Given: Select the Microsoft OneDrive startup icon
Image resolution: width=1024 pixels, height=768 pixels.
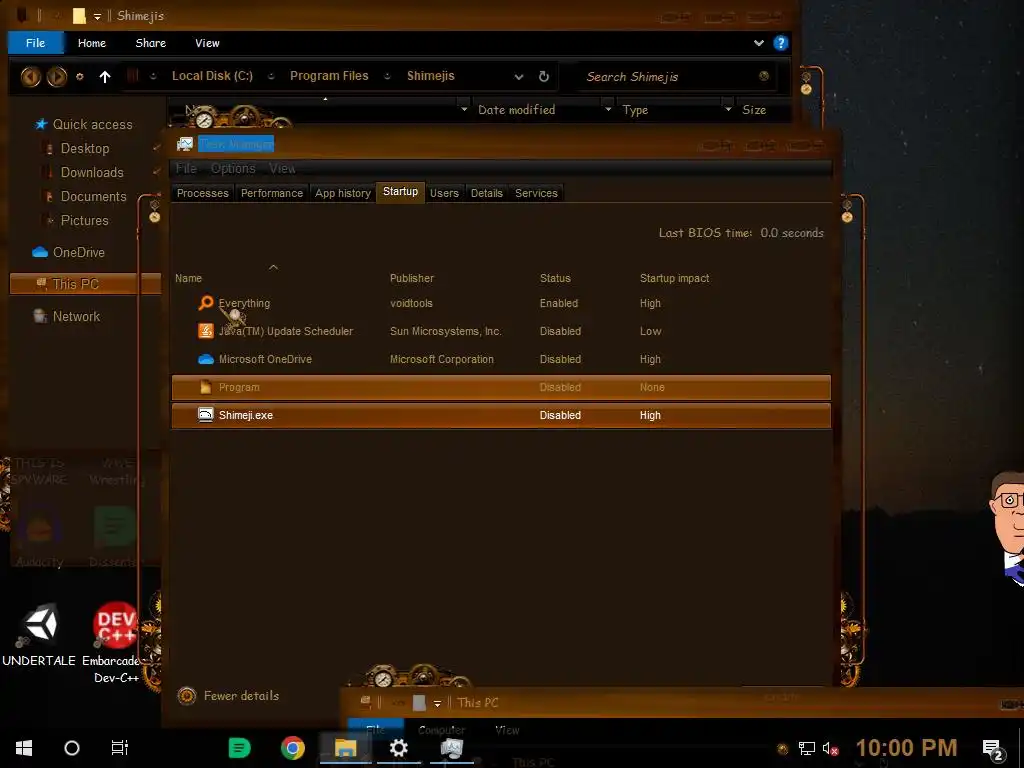Looking at the screenshot, I should click(x=206, y=359).
